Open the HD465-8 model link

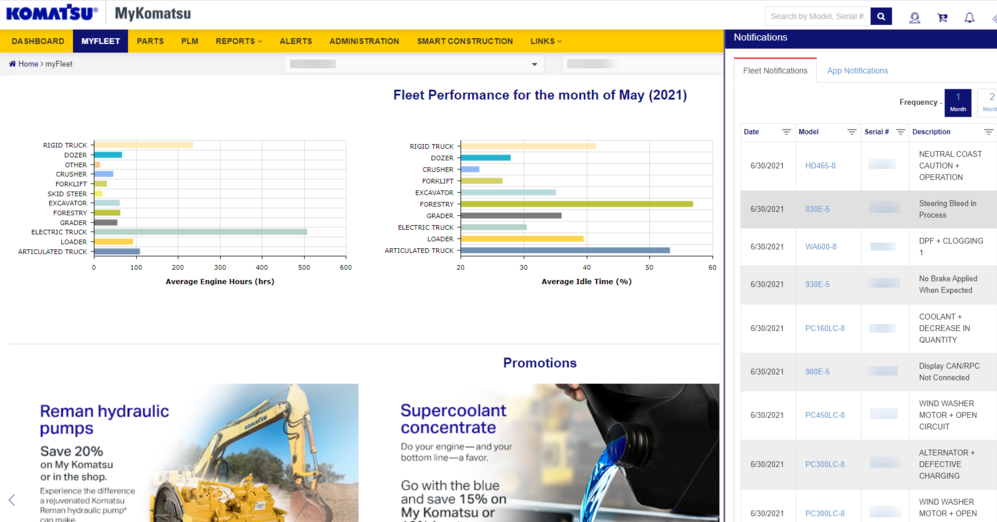click(820, 166)
